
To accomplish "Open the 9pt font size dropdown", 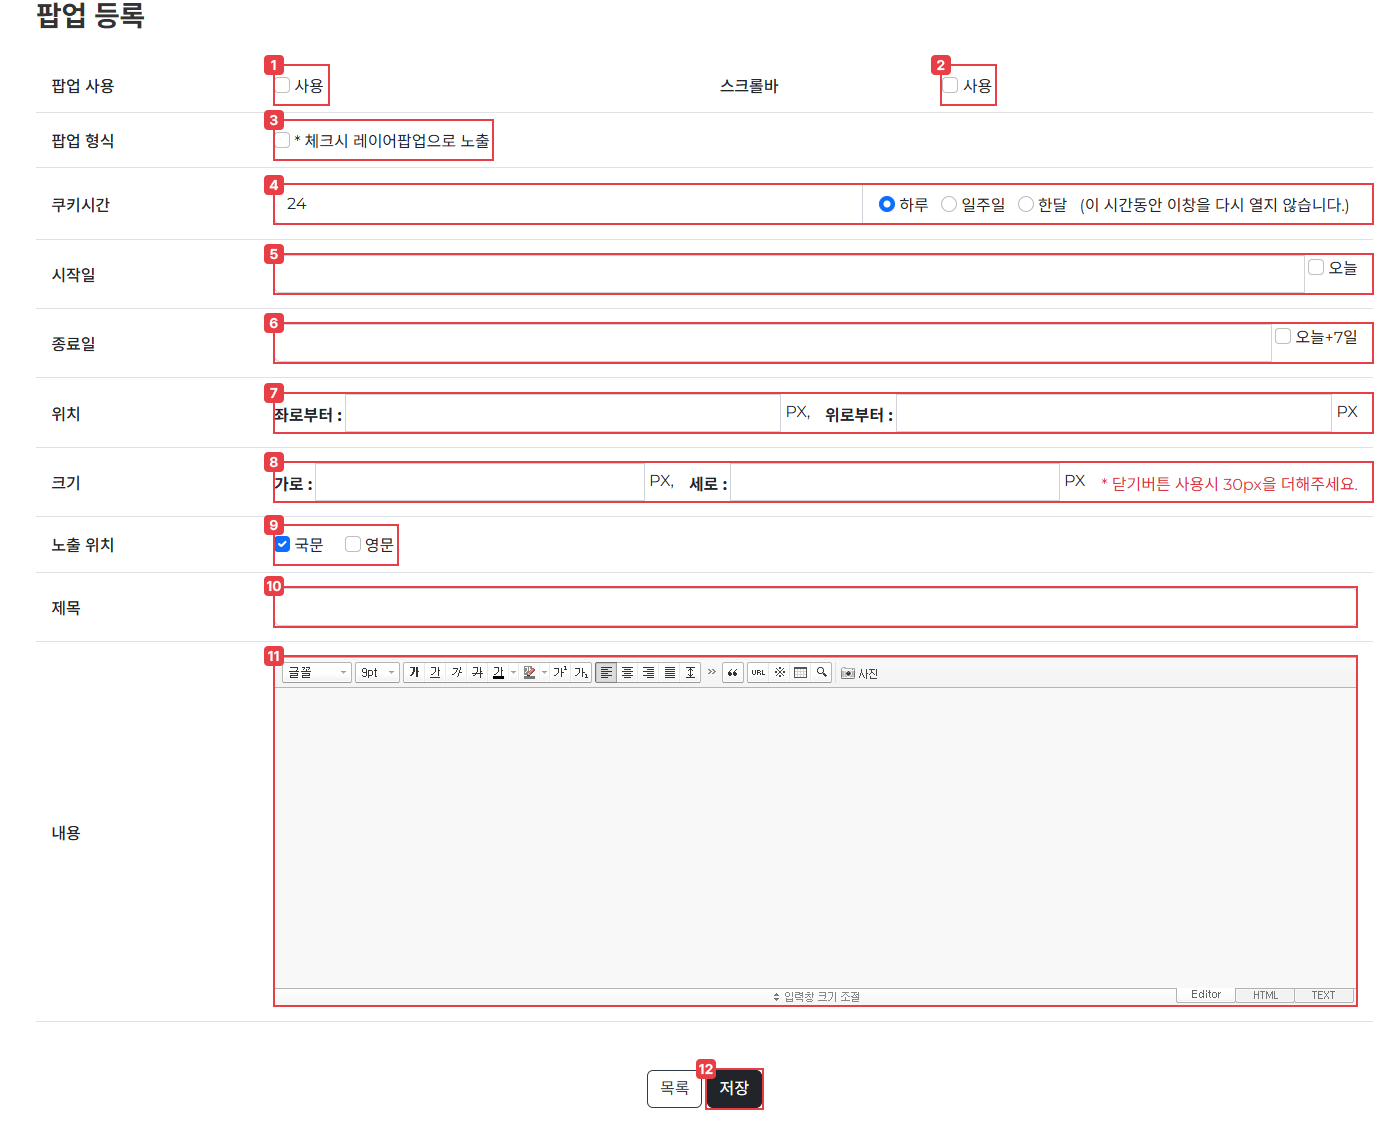I will coord(377,673).
